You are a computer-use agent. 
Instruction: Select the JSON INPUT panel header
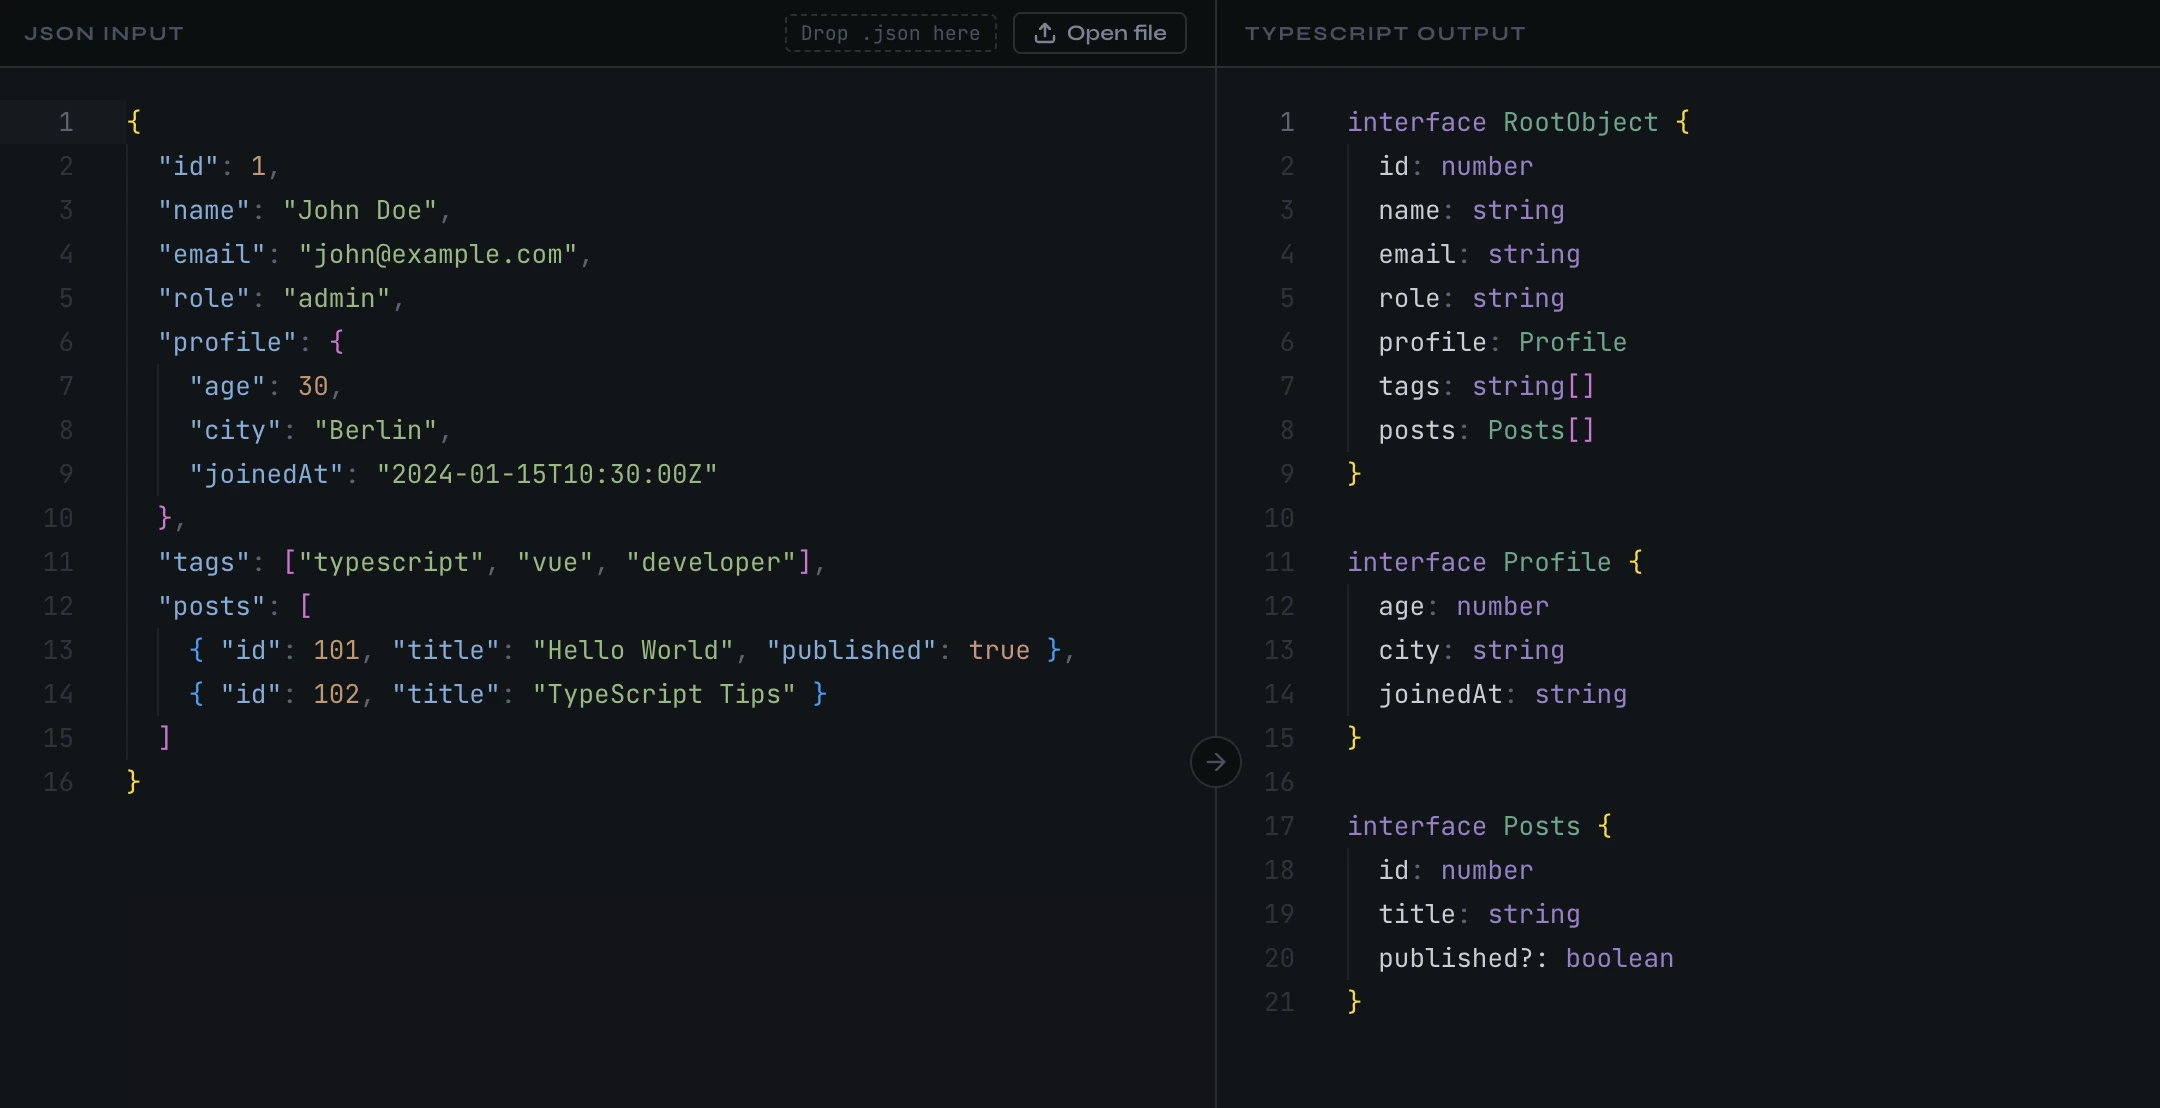103,32
